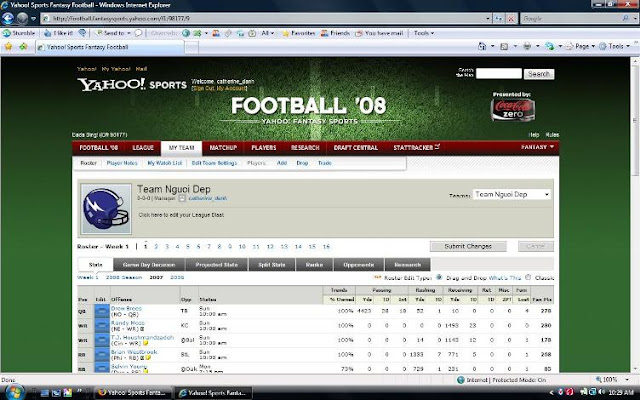Go to roster week 16
The height and width of the screenshot is (400, 640).
coord(326,247)
